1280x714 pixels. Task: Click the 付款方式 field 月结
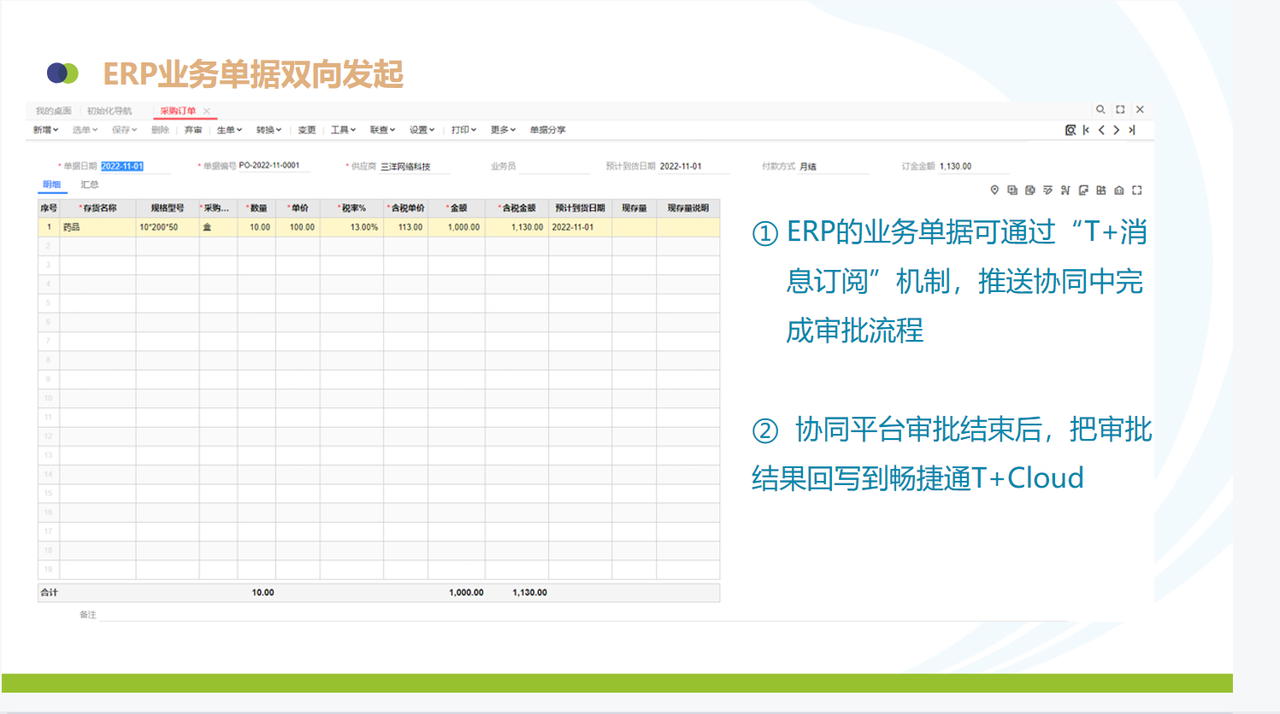pyautogui.click(x=834, y=167)
